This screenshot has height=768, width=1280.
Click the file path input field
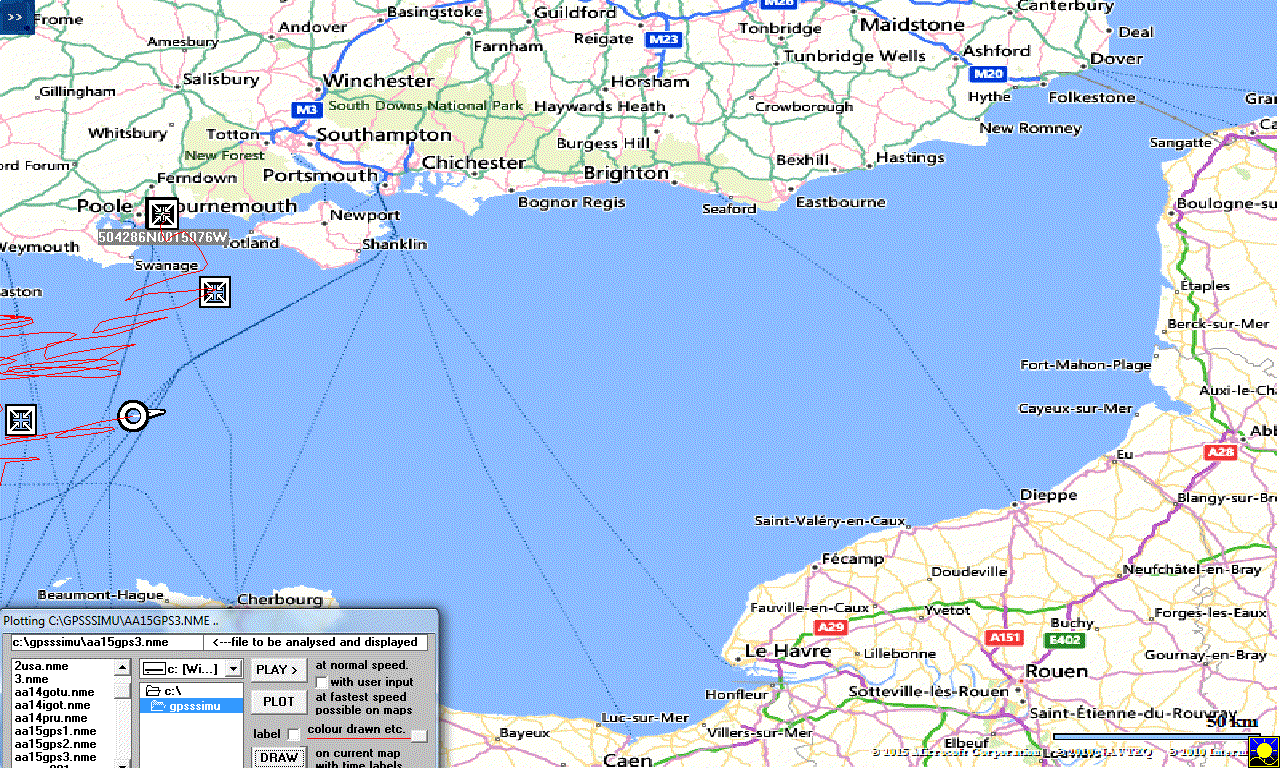(106, 642)
